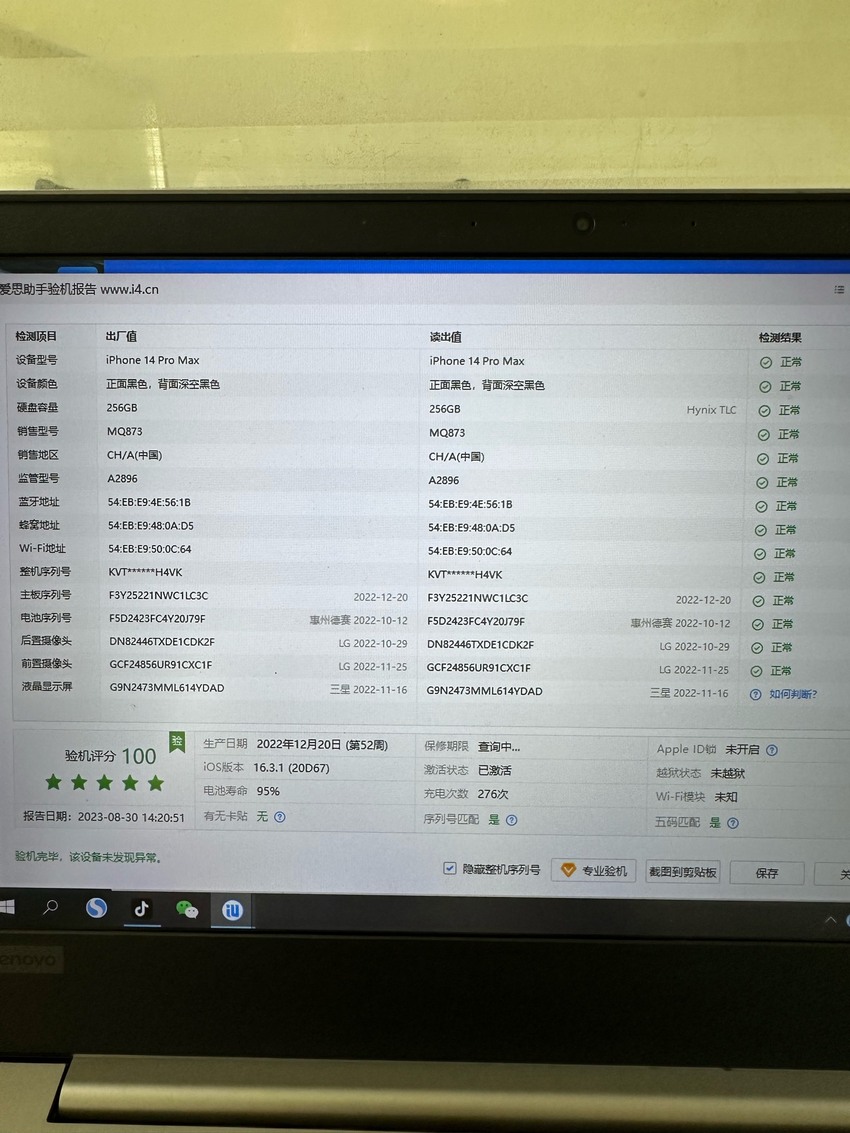Click the 读出值 column header
The image size is (850, 1133).
[x=445, y=337]
